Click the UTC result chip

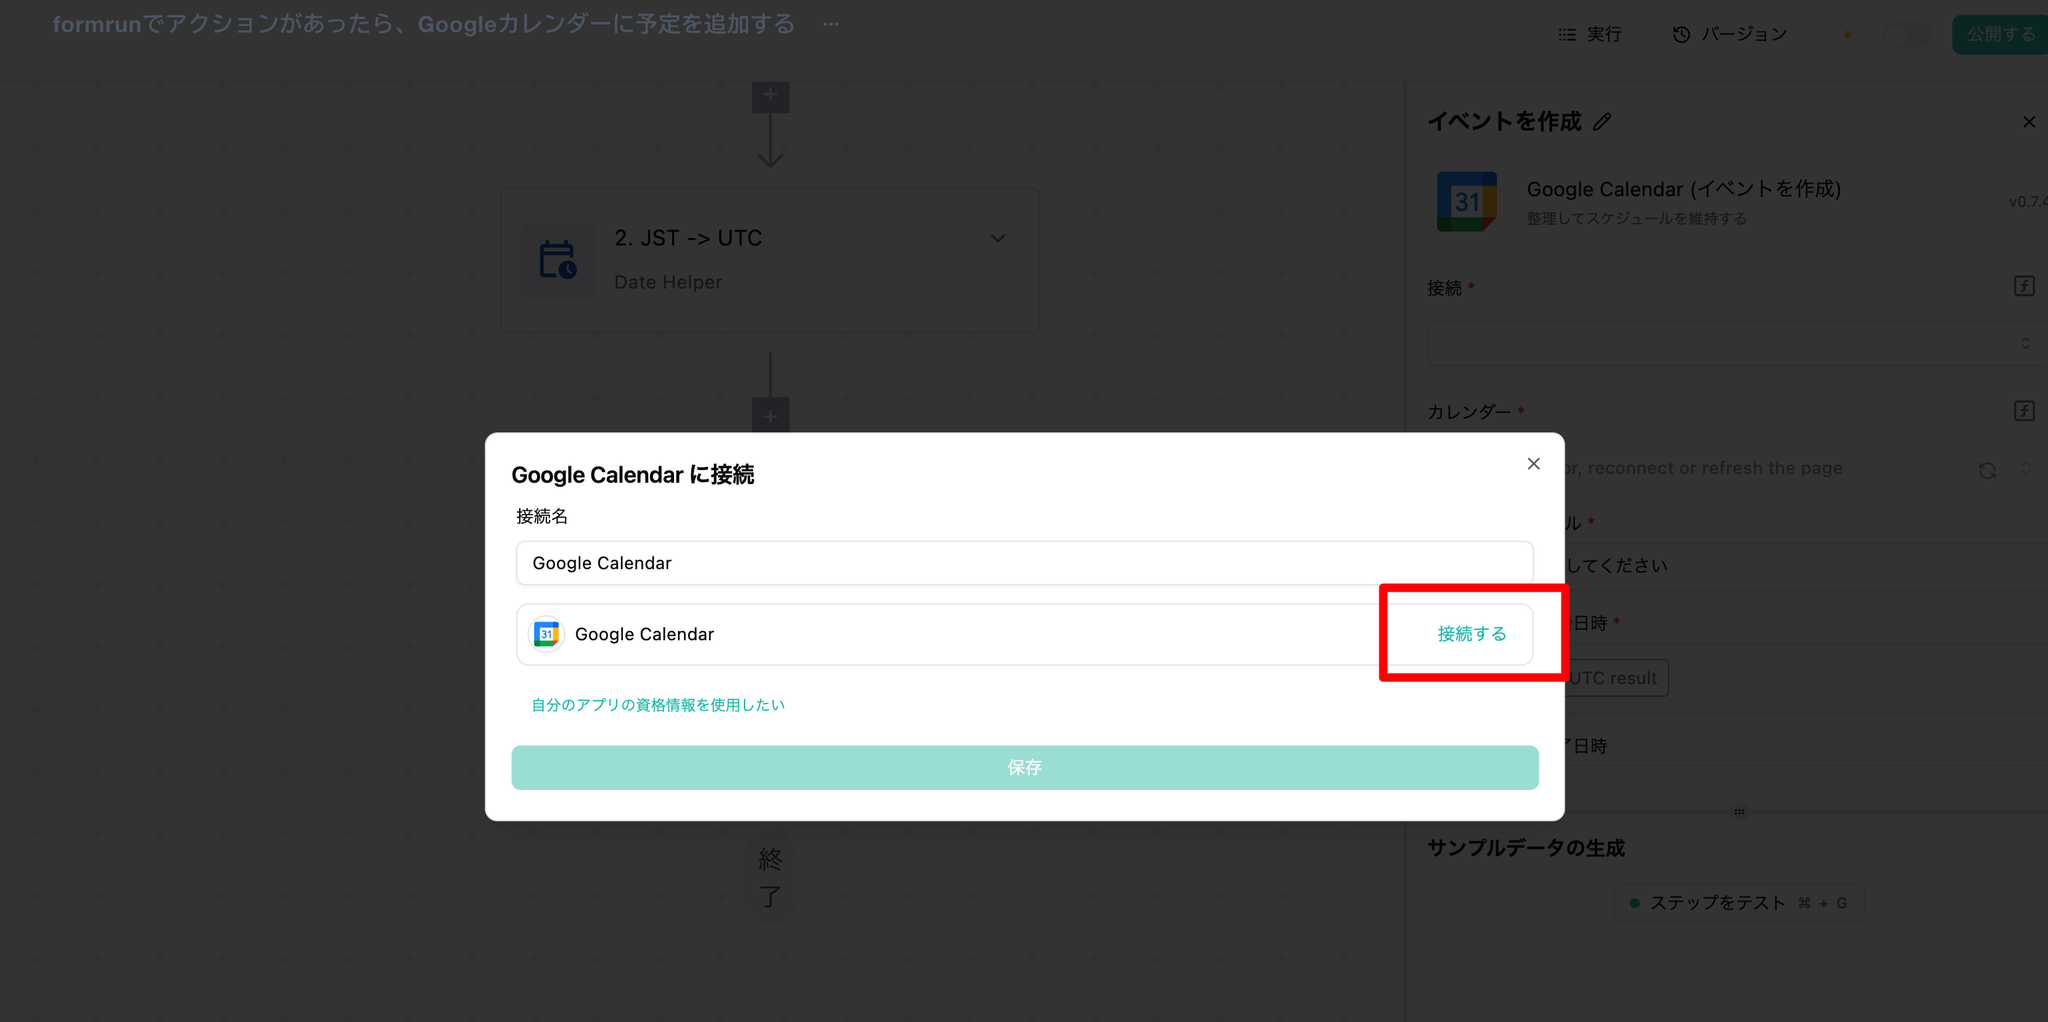coord(1614,678)
